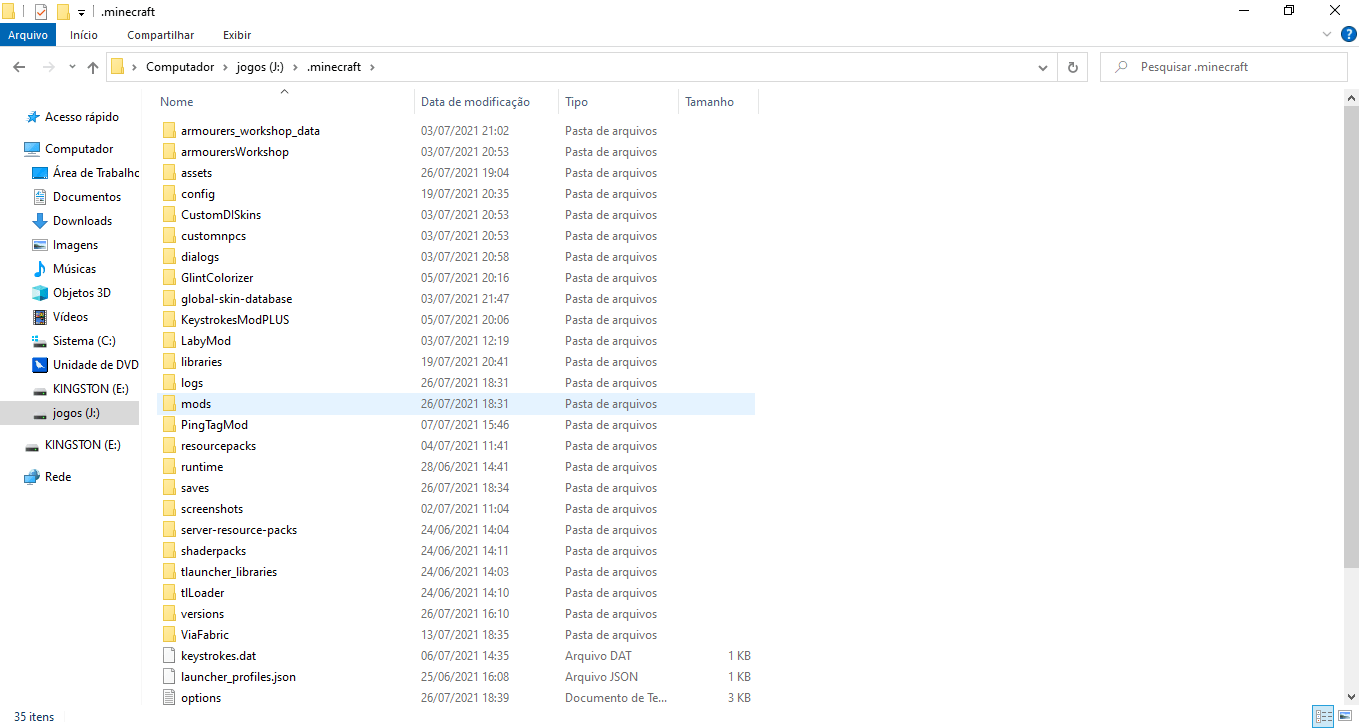Select the GlintColorizer folder icon
Image resolution: width=1359 pixels, height=728 pixels.
pos(168,278)
